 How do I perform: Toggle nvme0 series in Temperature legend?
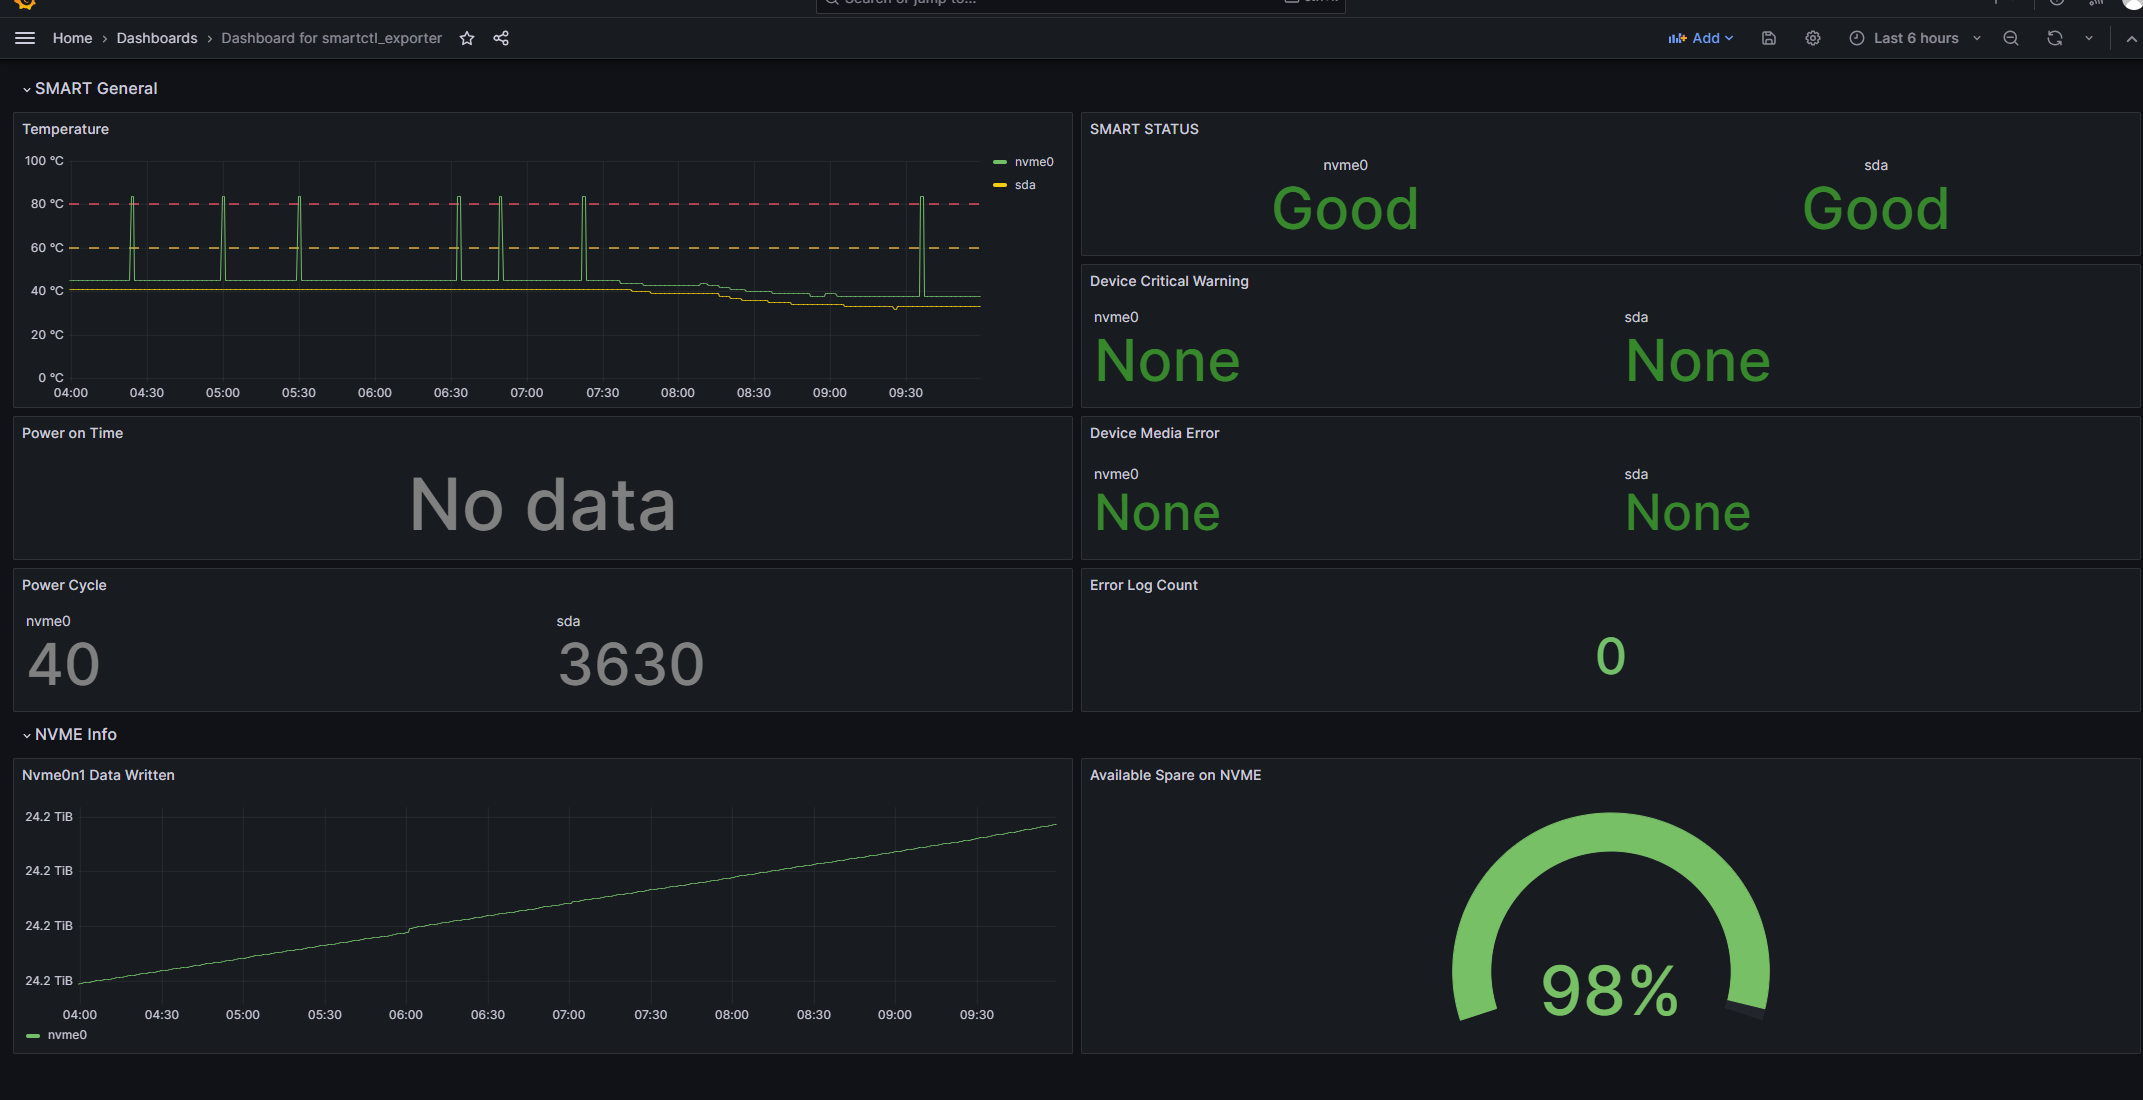[1033, 162]
